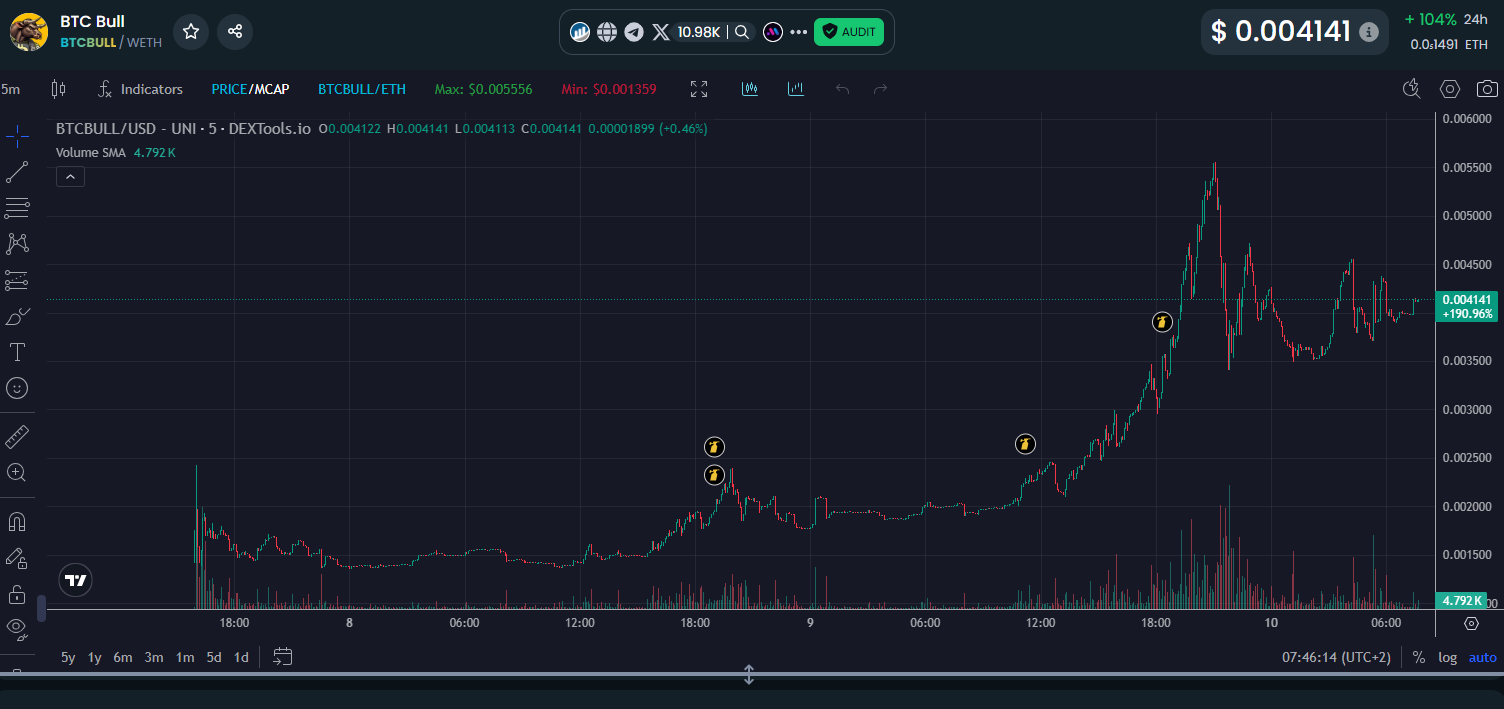Add BTC Bull to favorites star
The height and width of the screenshot is (709, 1504).
pos(191,32)
